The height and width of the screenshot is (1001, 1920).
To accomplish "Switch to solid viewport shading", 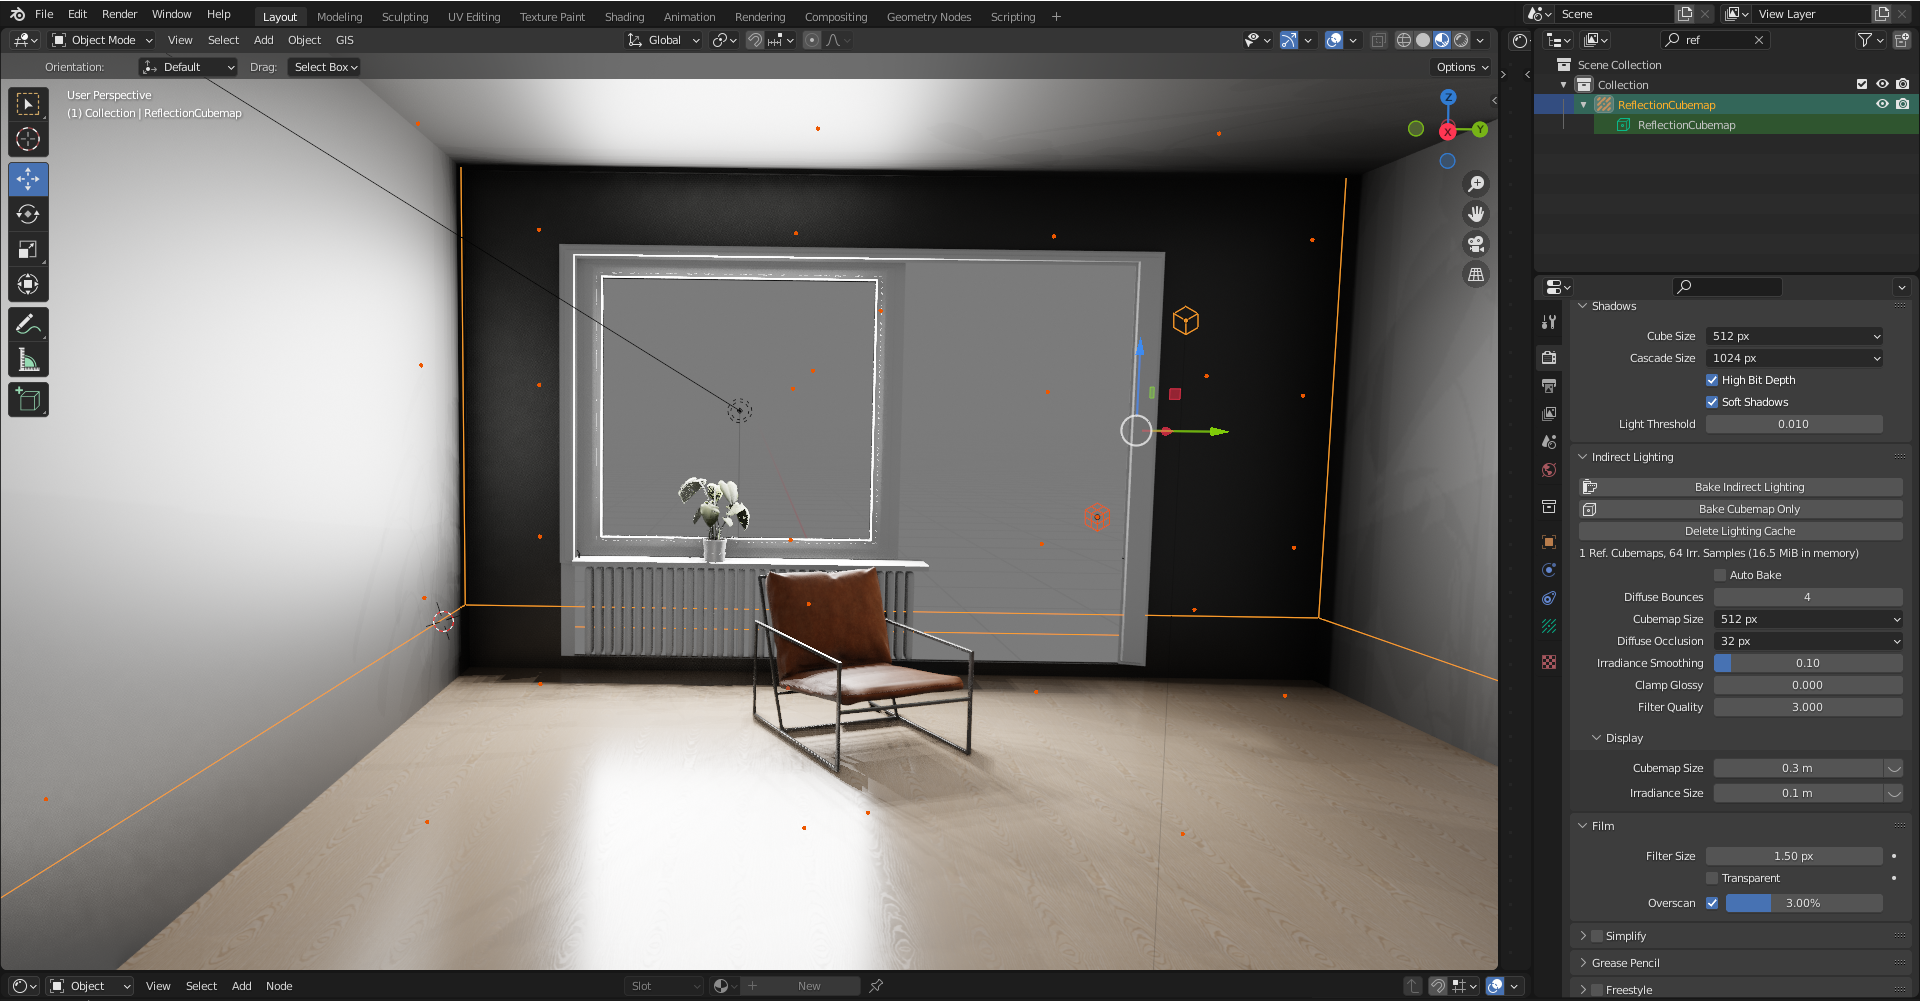I will [1423, 40].
